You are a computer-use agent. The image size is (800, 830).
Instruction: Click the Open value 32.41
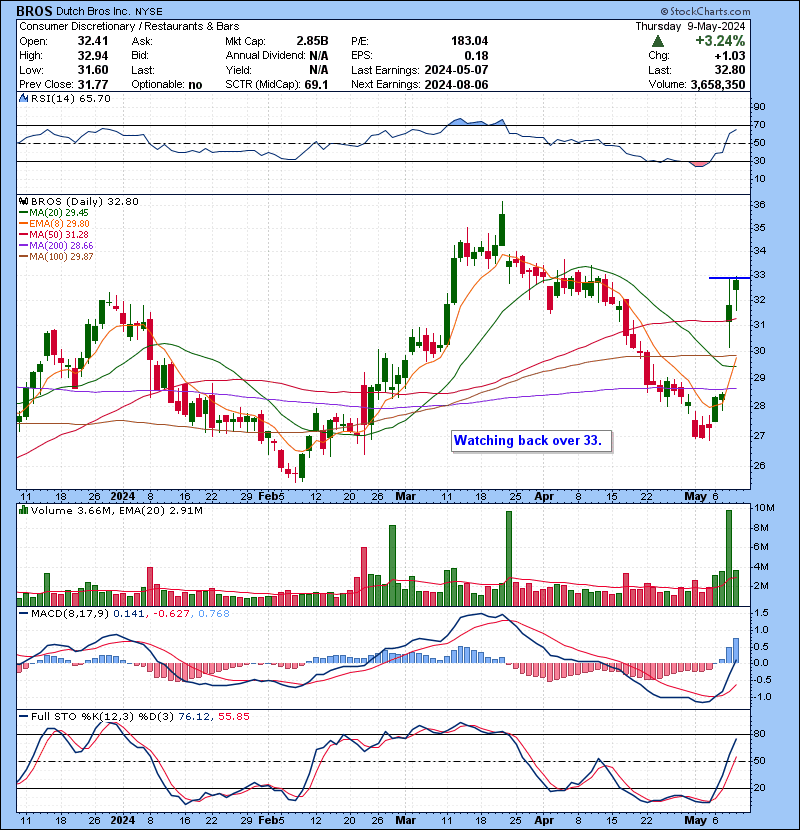click(x=93, y=41)
